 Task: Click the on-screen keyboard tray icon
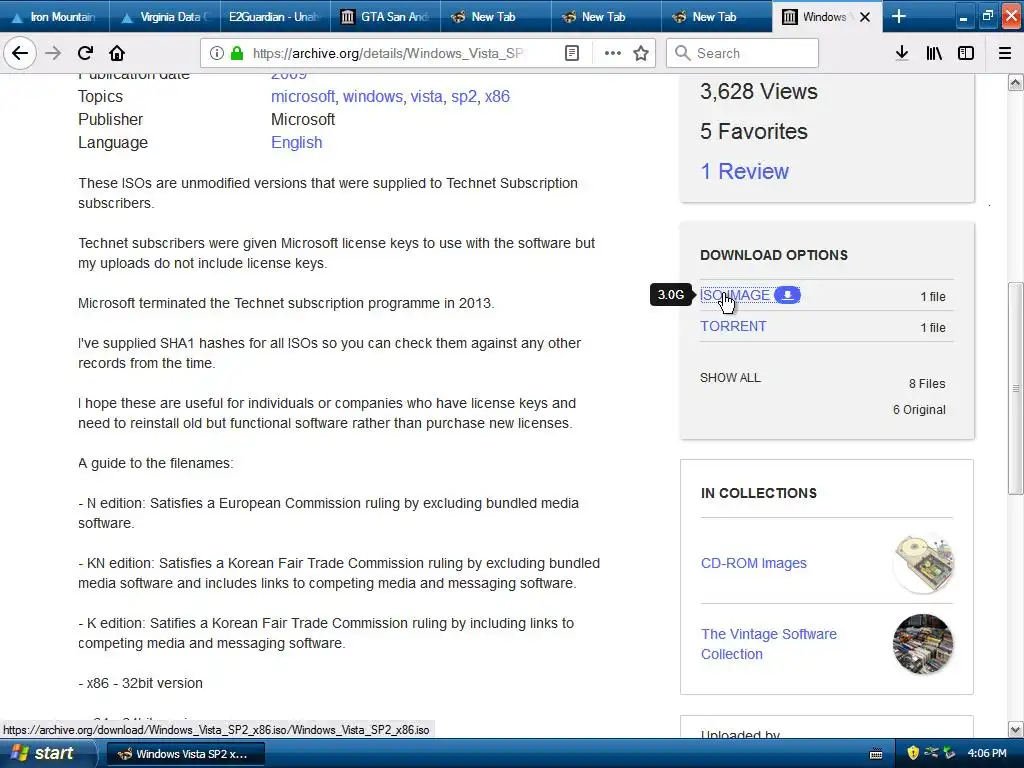[876, 754]
